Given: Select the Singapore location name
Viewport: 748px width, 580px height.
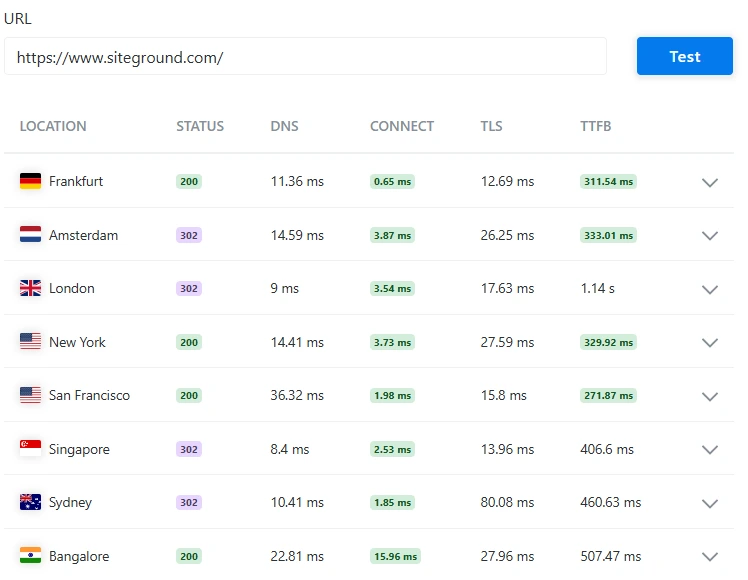Looking at the screenshot, I should coord(79,449).
